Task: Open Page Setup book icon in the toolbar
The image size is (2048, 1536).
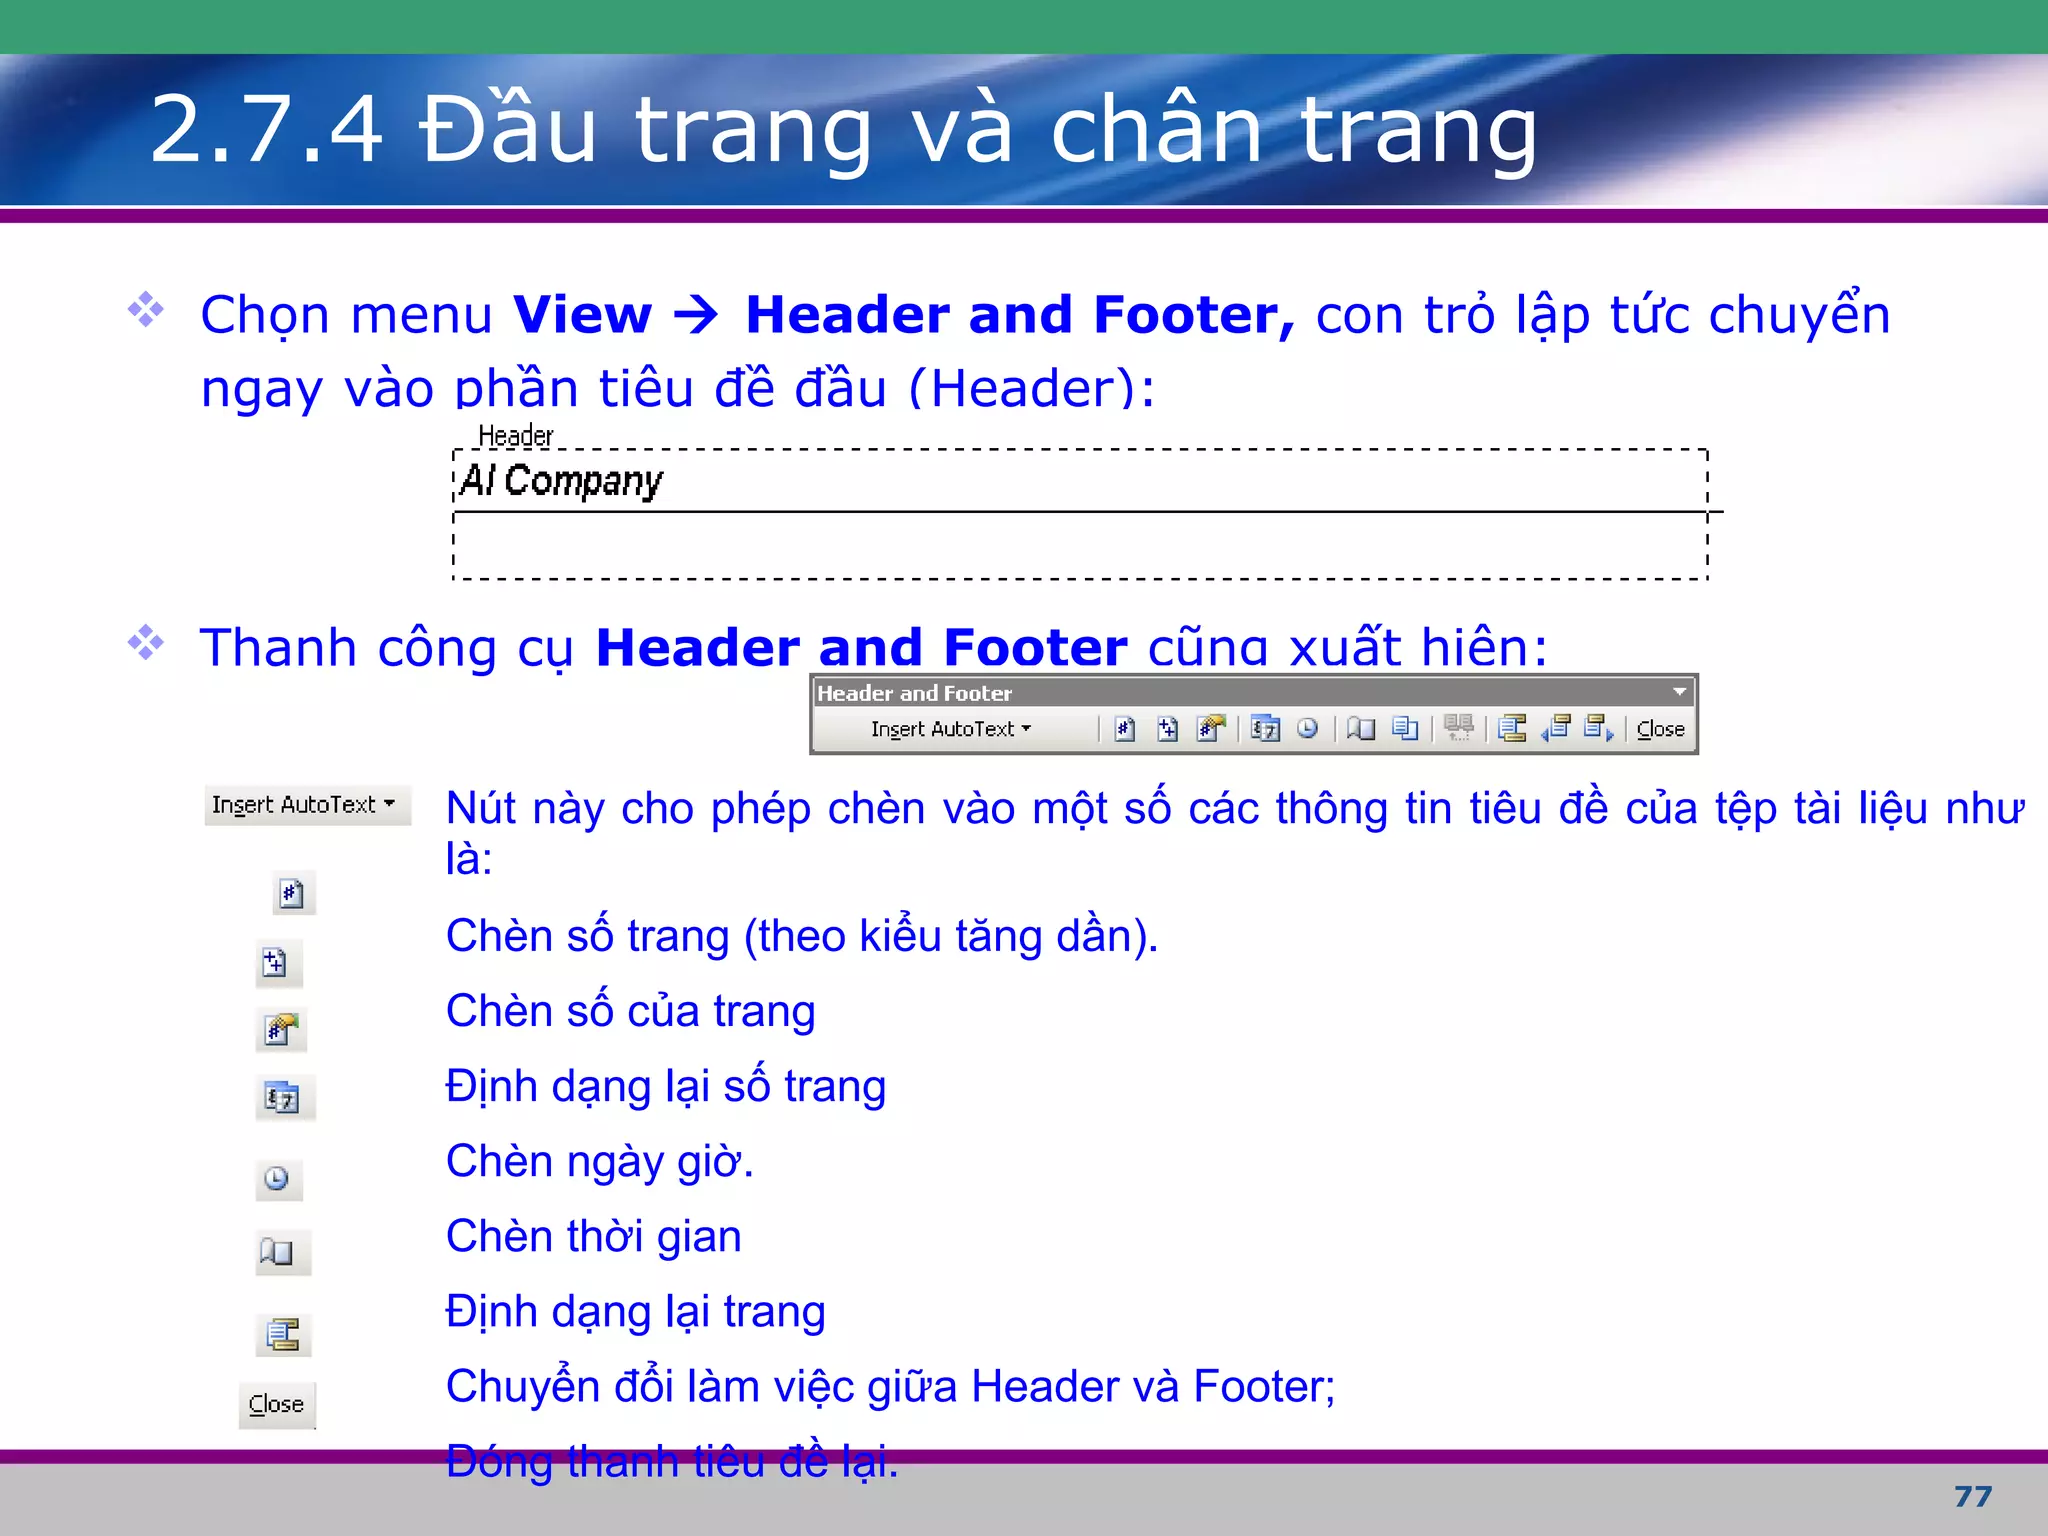Action: [x=1361, y=729]
